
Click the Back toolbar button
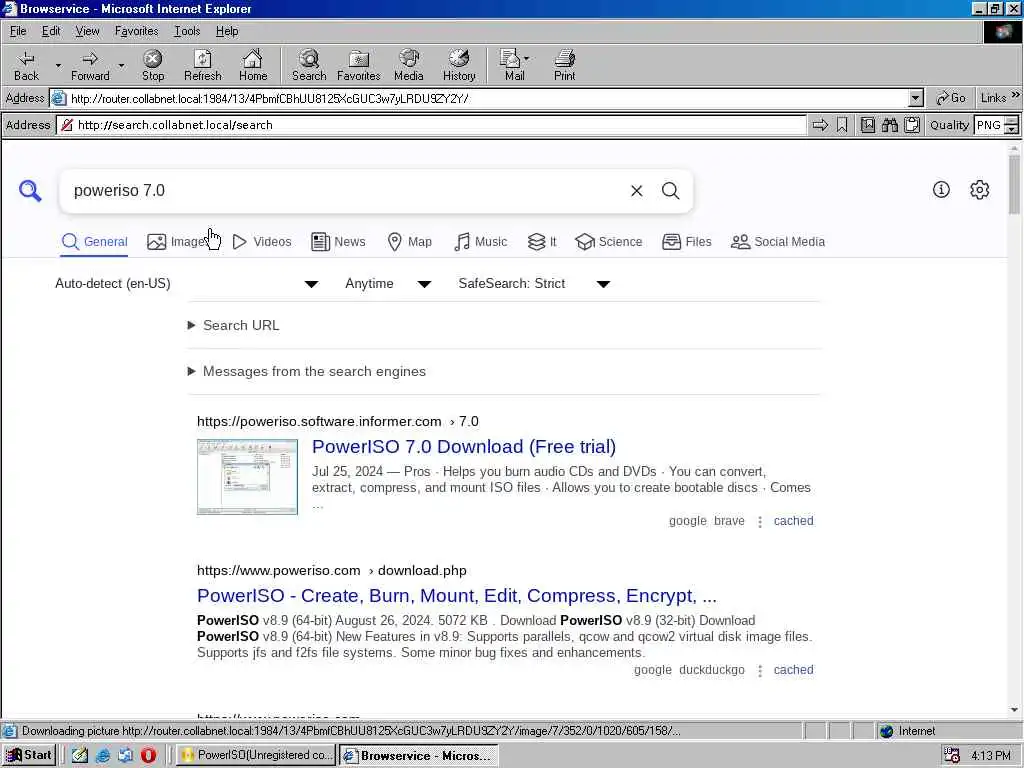[26, 65]
